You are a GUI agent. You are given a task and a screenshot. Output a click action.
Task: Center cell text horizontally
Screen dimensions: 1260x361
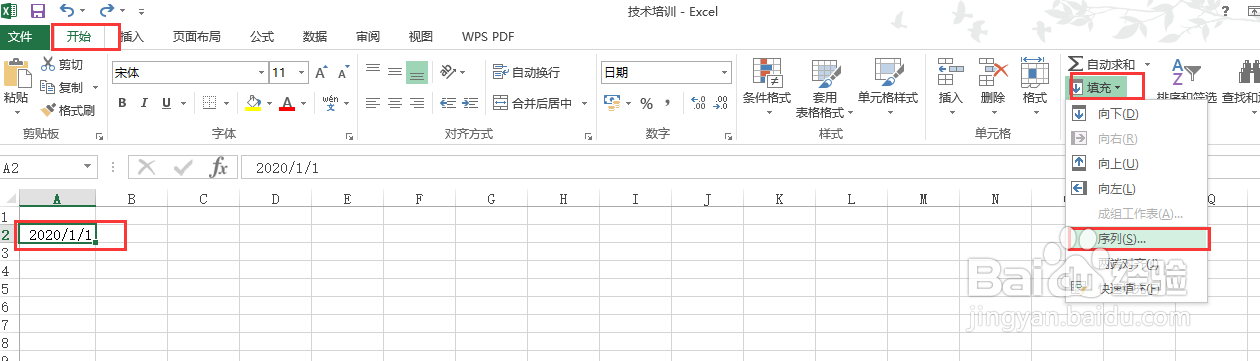395,103
